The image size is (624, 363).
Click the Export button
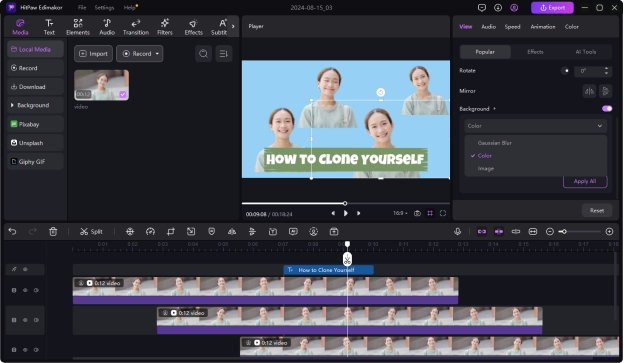point(552,8)
